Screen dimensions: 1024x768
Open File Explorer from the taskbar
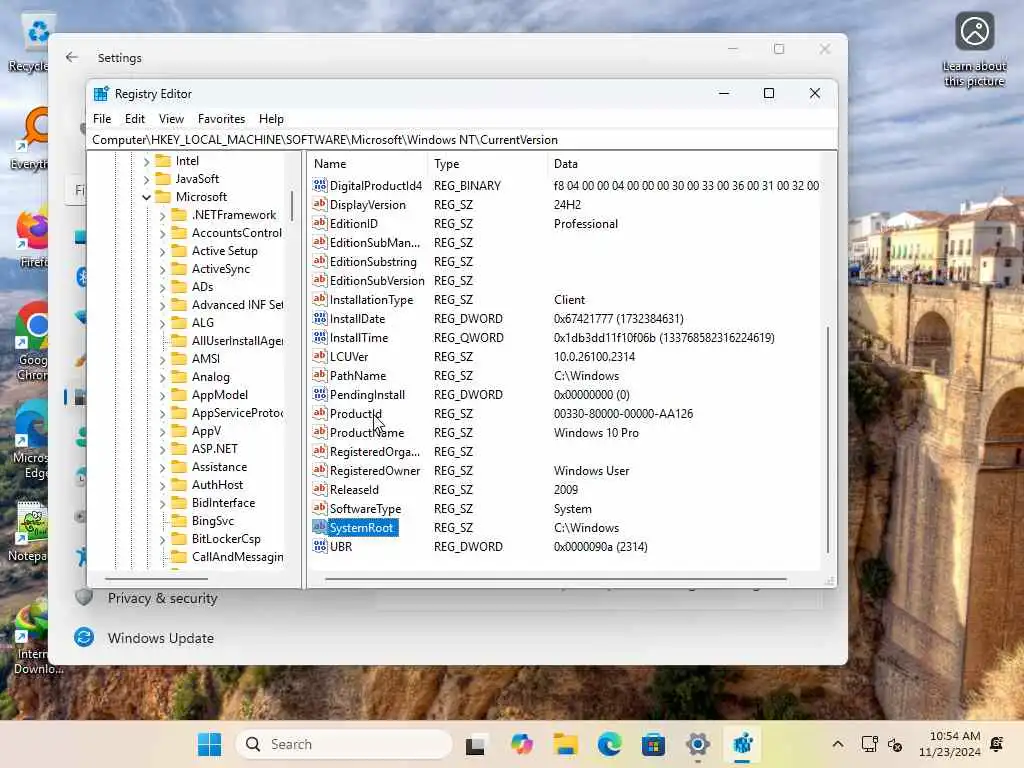pos(566,744)
